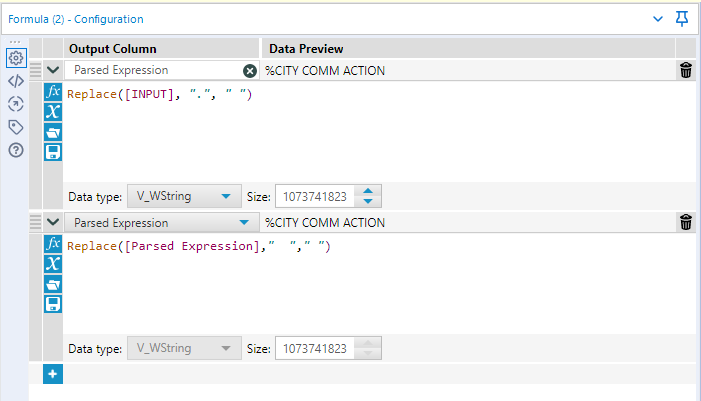Click the second expression's Size field

(x=315, y=348)
